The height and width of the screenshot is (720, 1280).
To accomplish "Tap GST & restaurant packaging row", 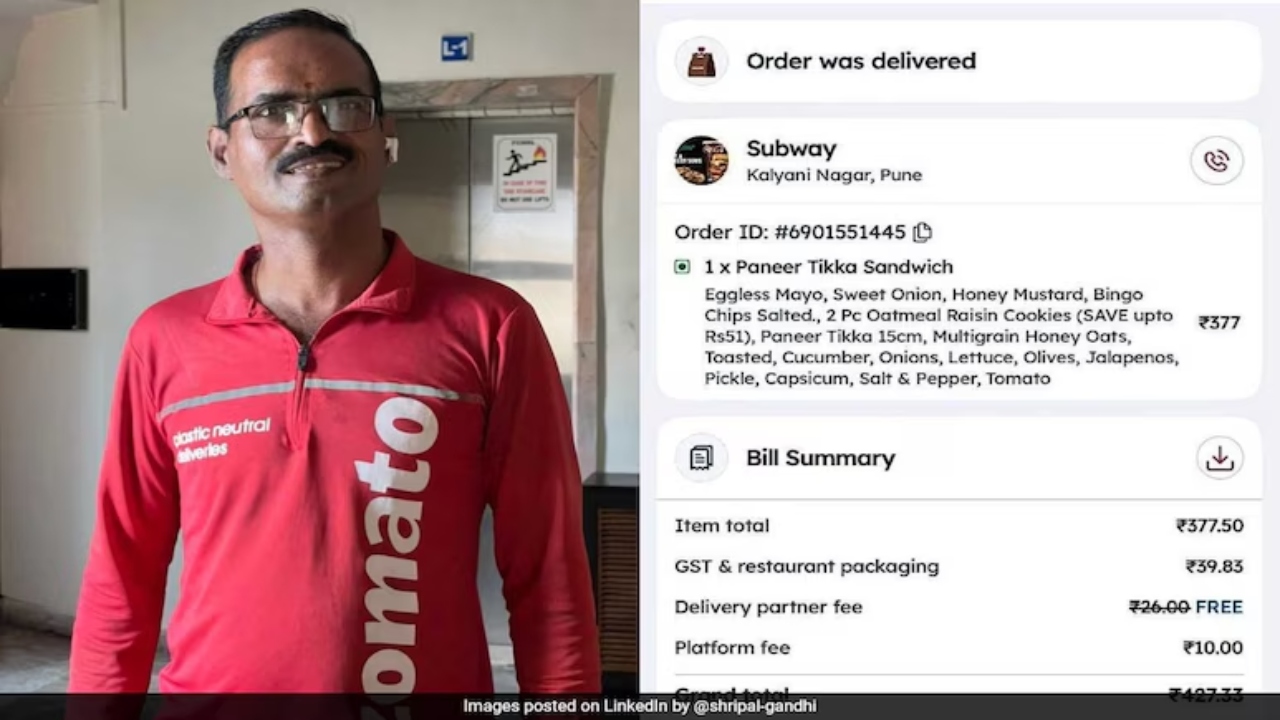I will point(959,567).
